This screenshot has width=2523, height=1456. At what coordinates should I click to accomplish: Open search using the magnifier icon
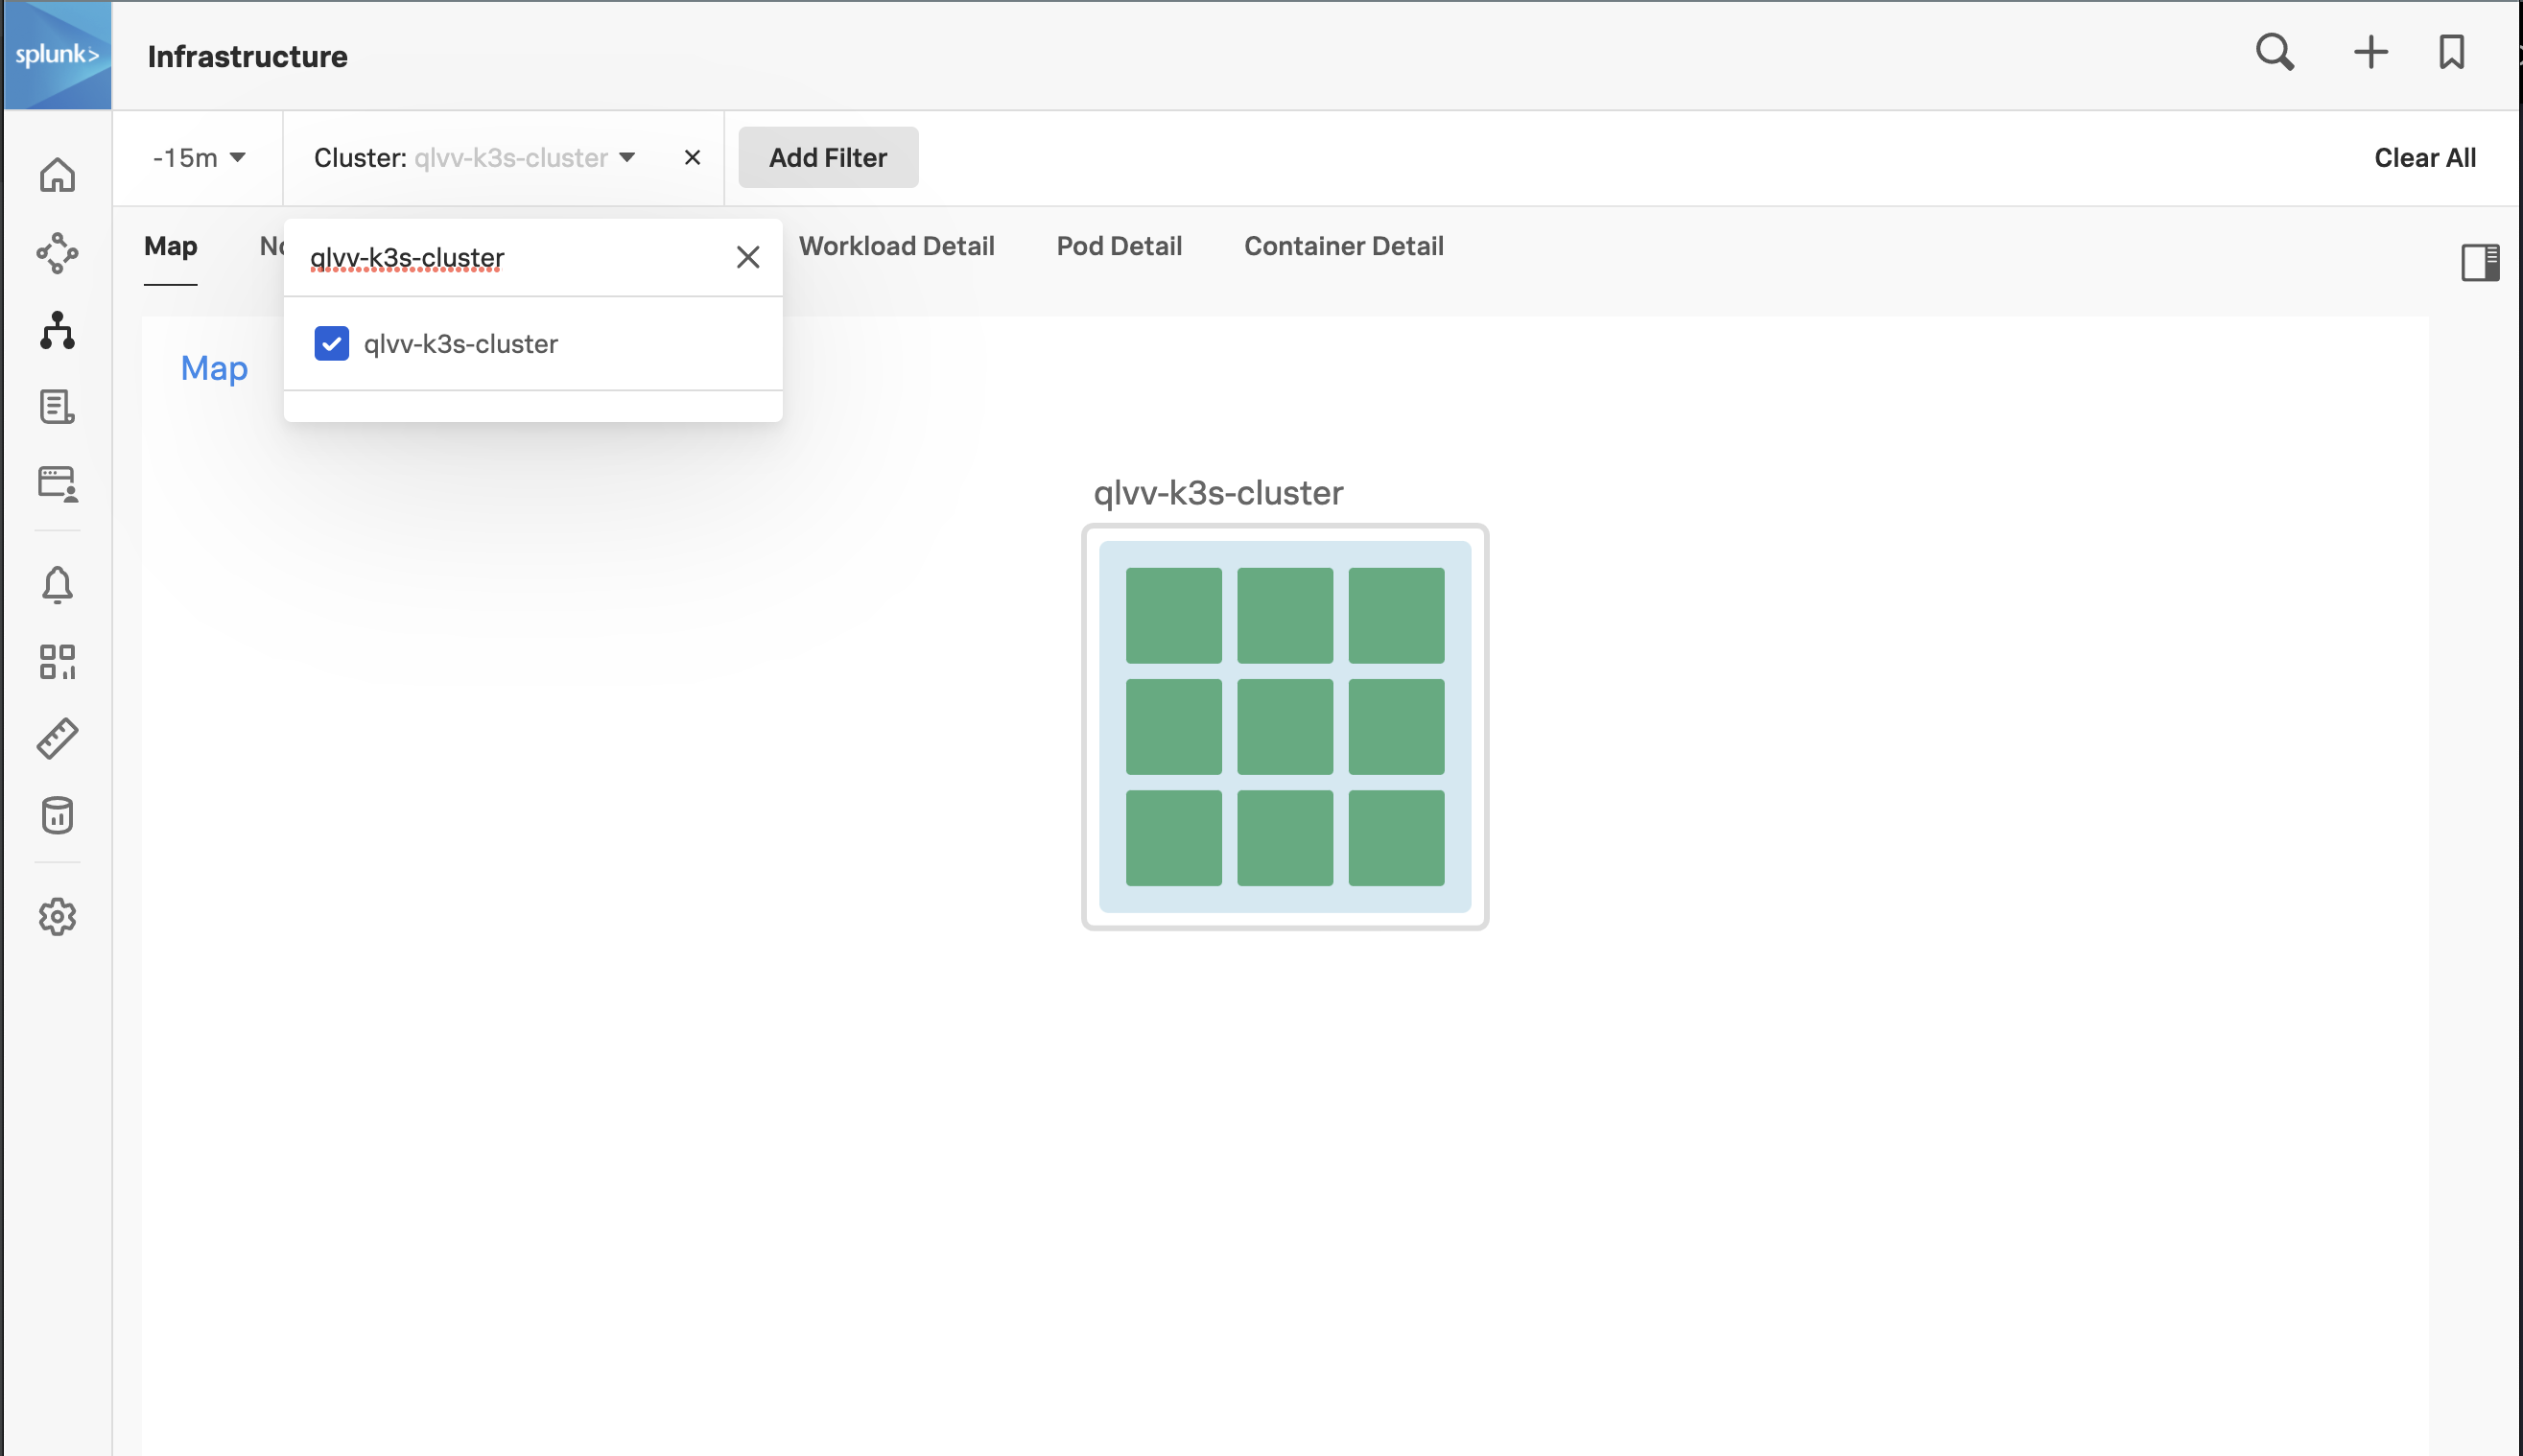[2274, 52]
